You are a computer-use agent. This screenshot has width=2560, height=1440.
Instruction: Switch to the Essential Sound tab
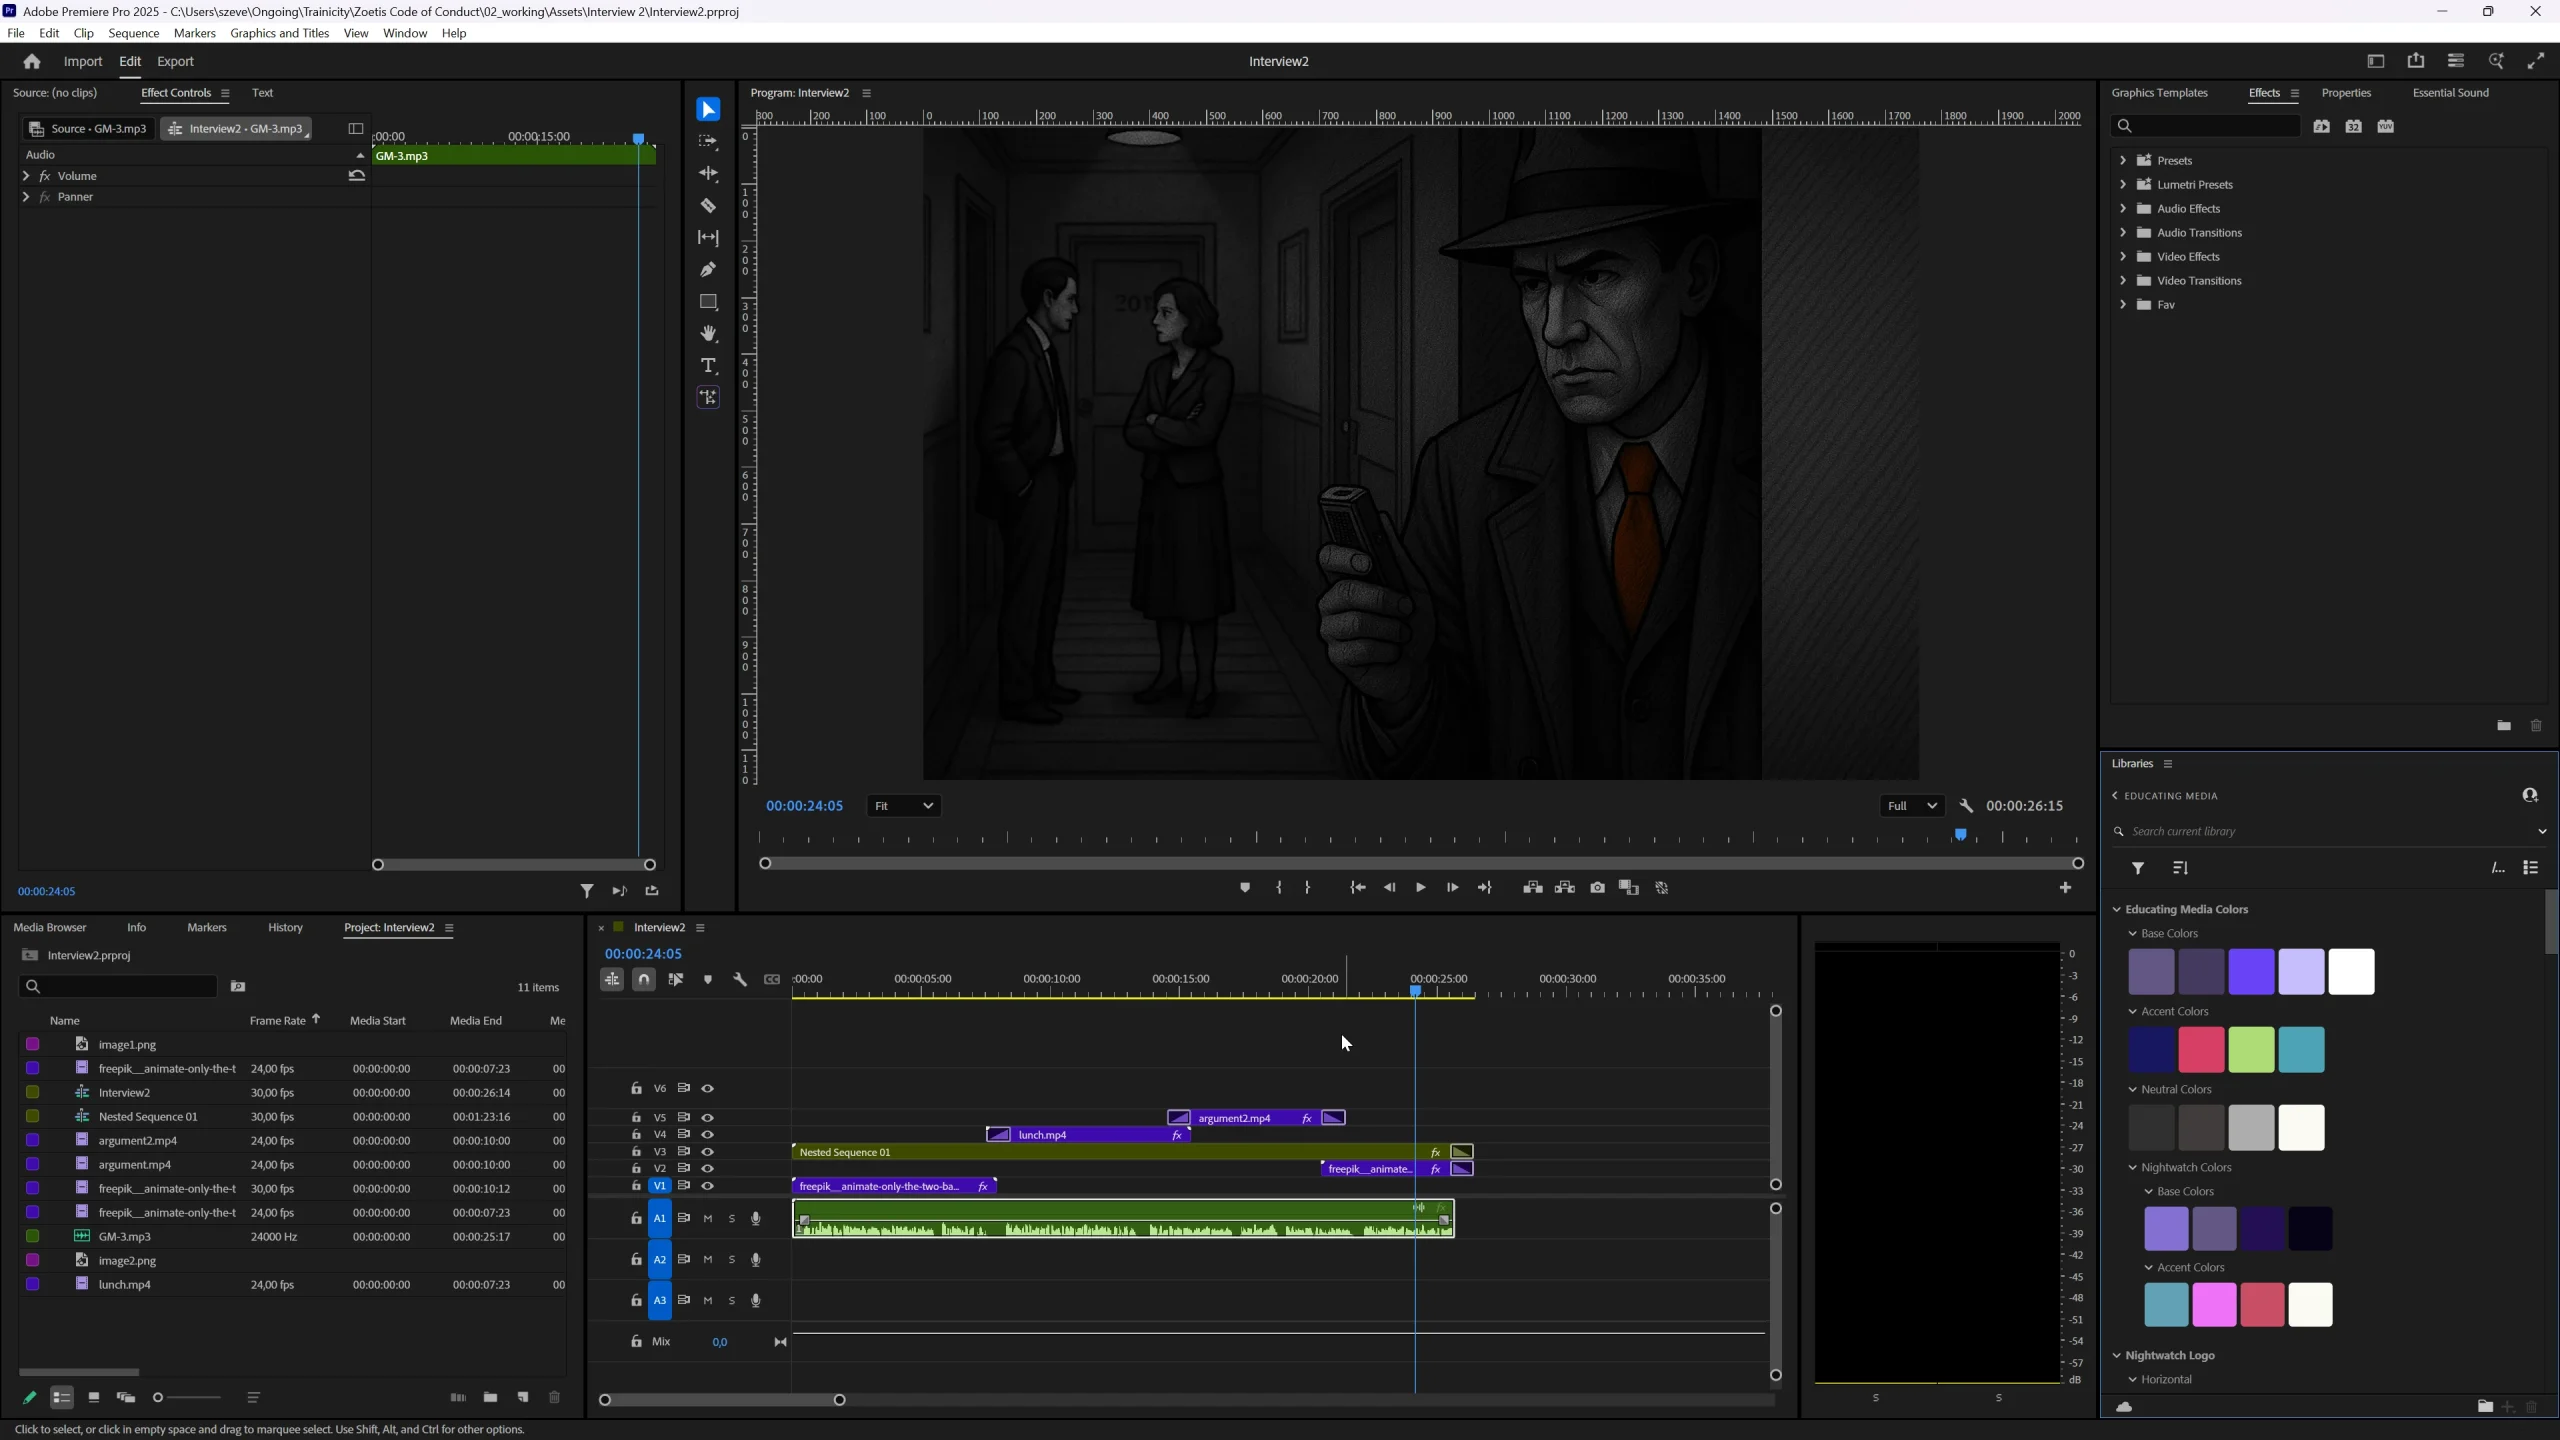click(x=2450, y=93)
